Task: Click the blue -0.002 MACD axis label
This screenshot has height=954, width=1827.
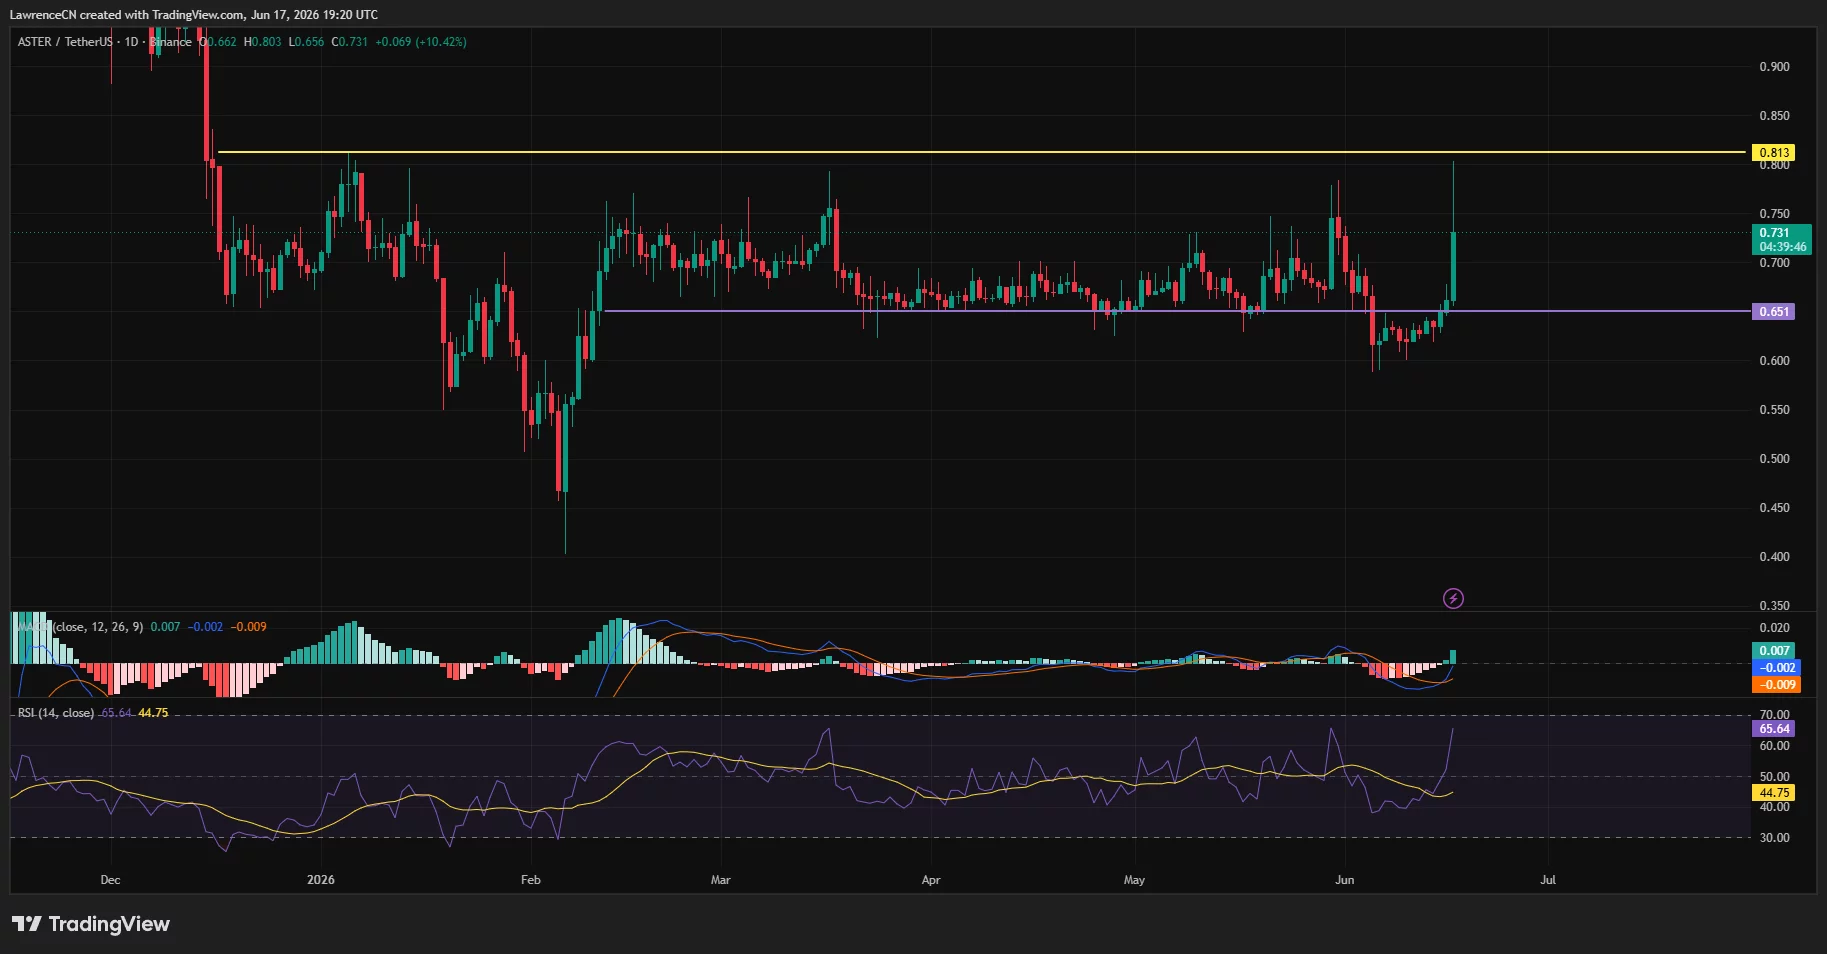Action: [x=1776, y=668]
